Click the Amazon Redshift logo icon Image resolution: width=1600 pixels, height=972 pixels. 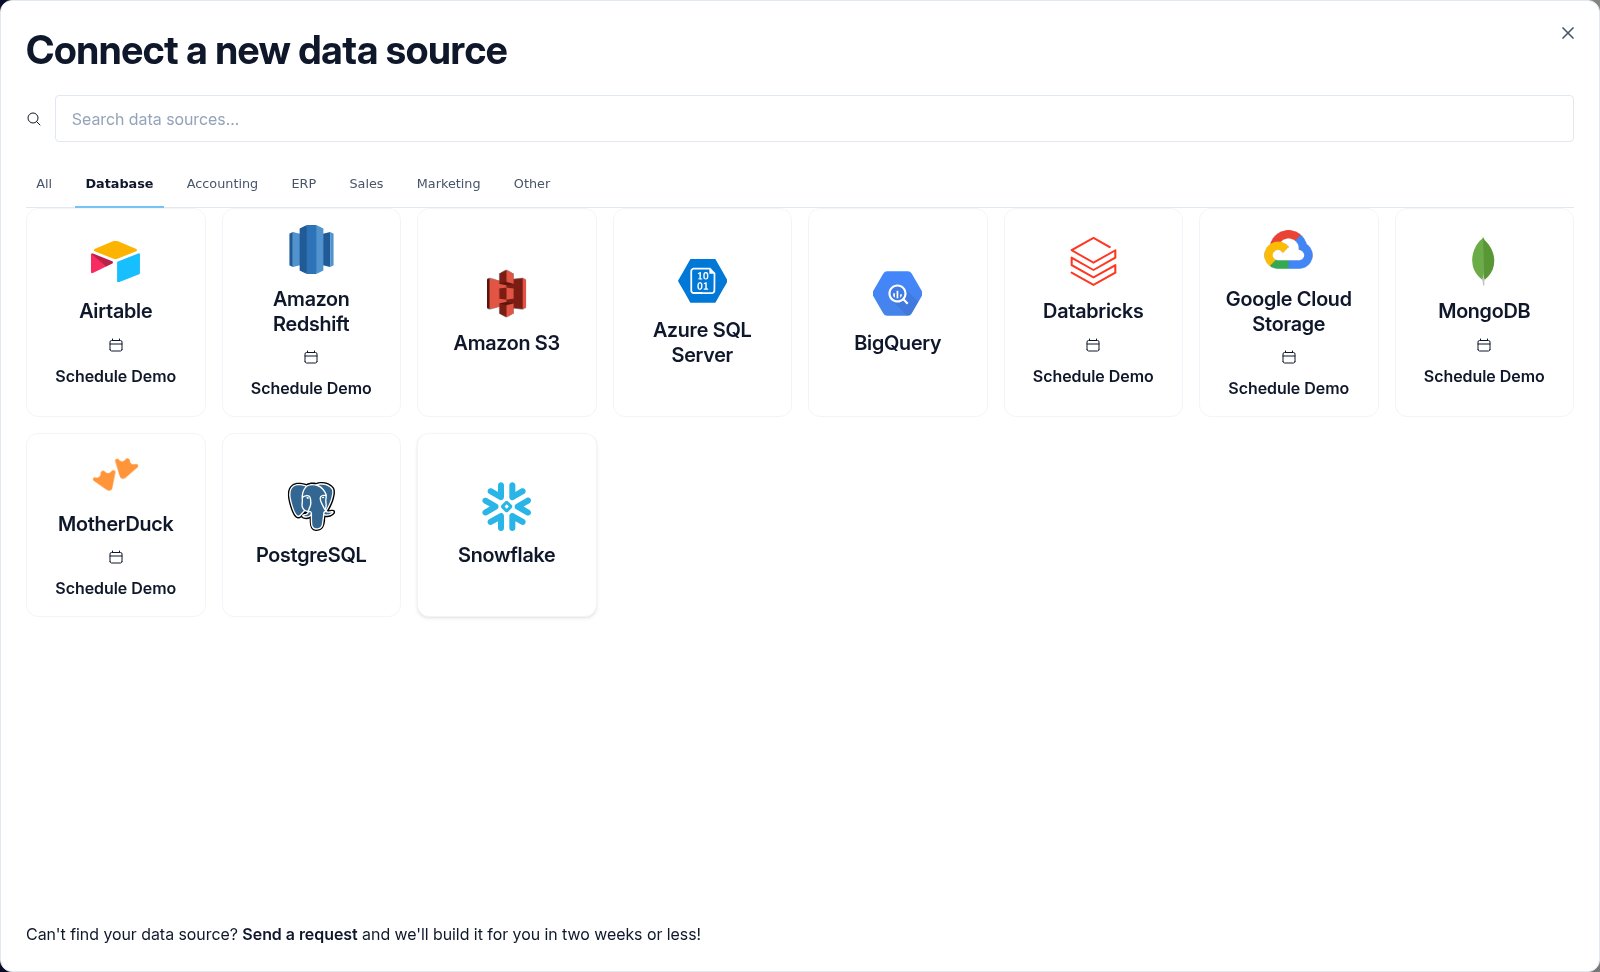click(x=311, y=249)
